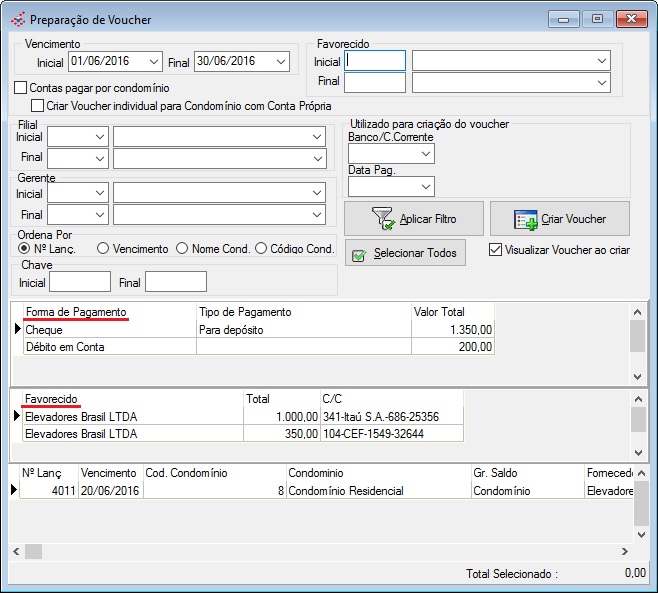Open the Vencimento Inicial date dropdown
This screenshot has height=593, width=658.
153,62
